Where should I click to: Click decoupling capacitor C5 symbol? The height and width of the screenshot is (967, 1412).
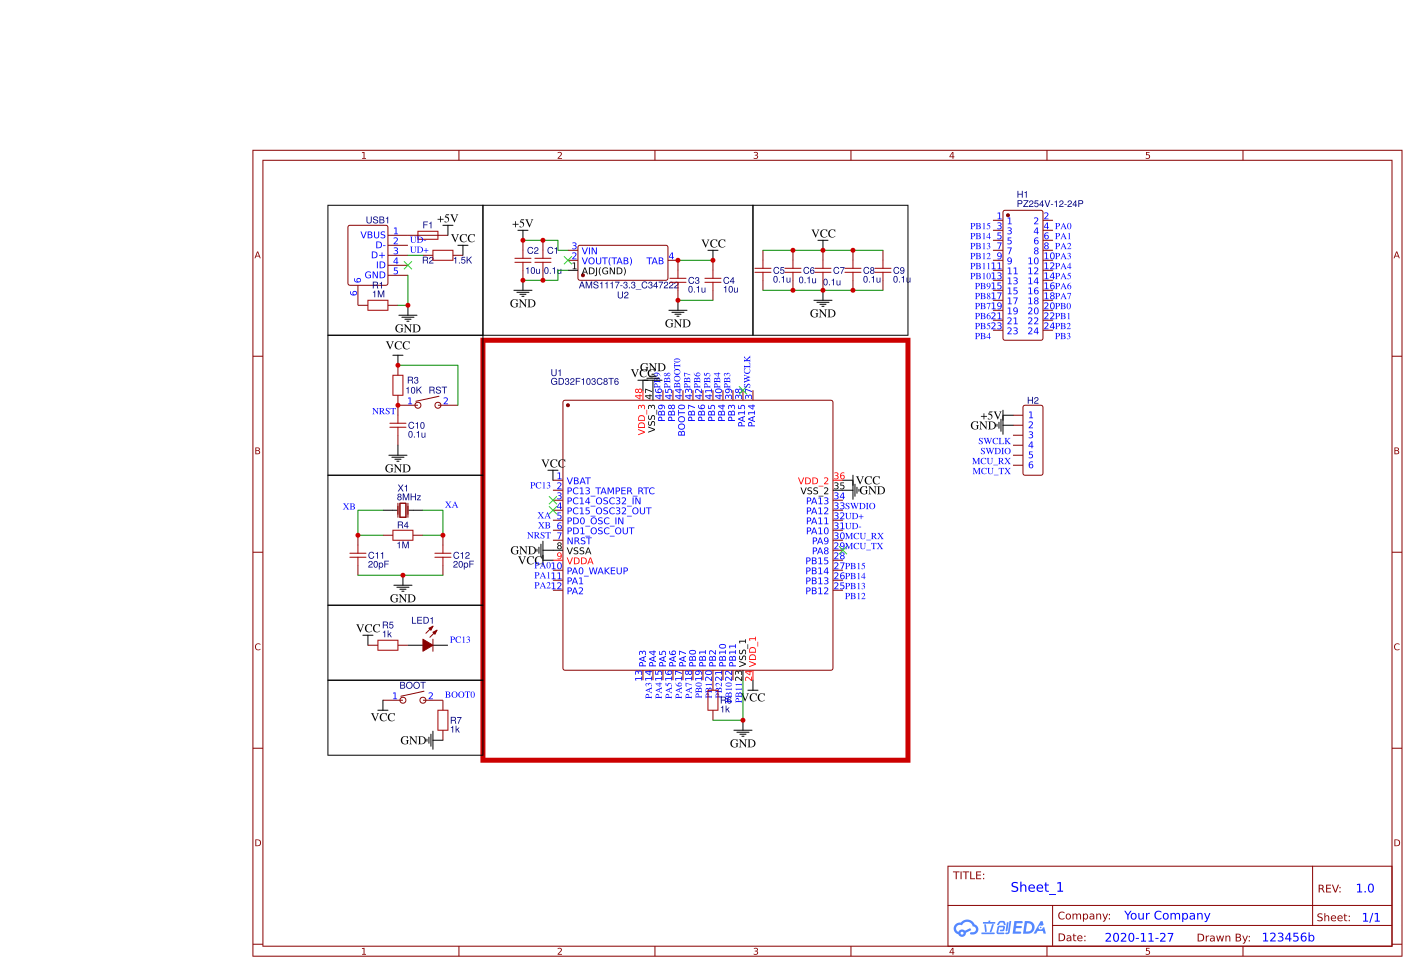click(x=763, y=271)
